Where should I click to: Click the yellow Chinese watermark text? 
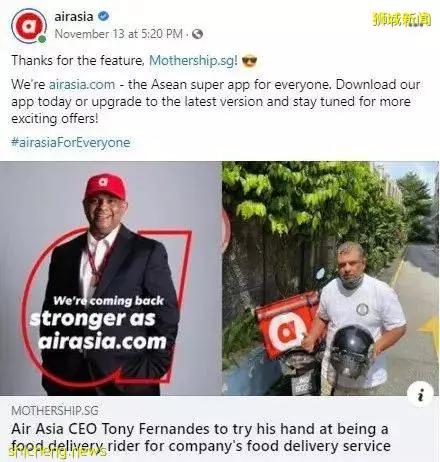(402, 19)
